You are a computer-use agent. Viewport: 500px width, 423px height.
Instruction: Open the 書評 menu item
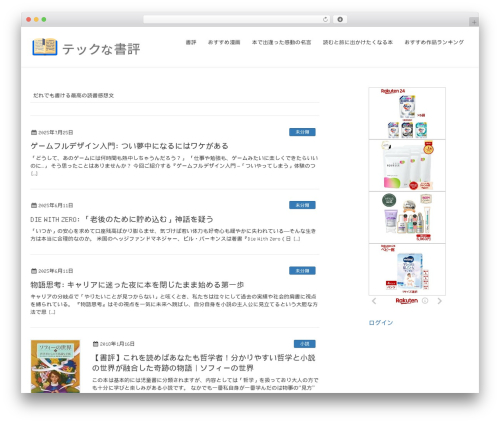pos(191,42)
